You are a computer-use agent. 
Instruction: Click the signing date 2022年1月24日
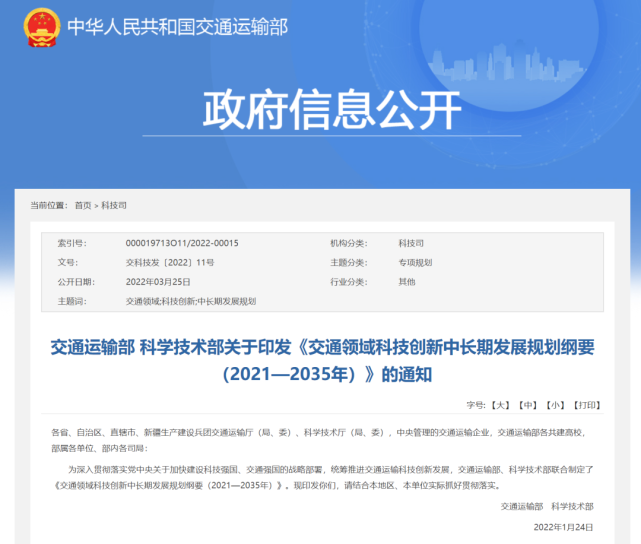pos(563,527)
